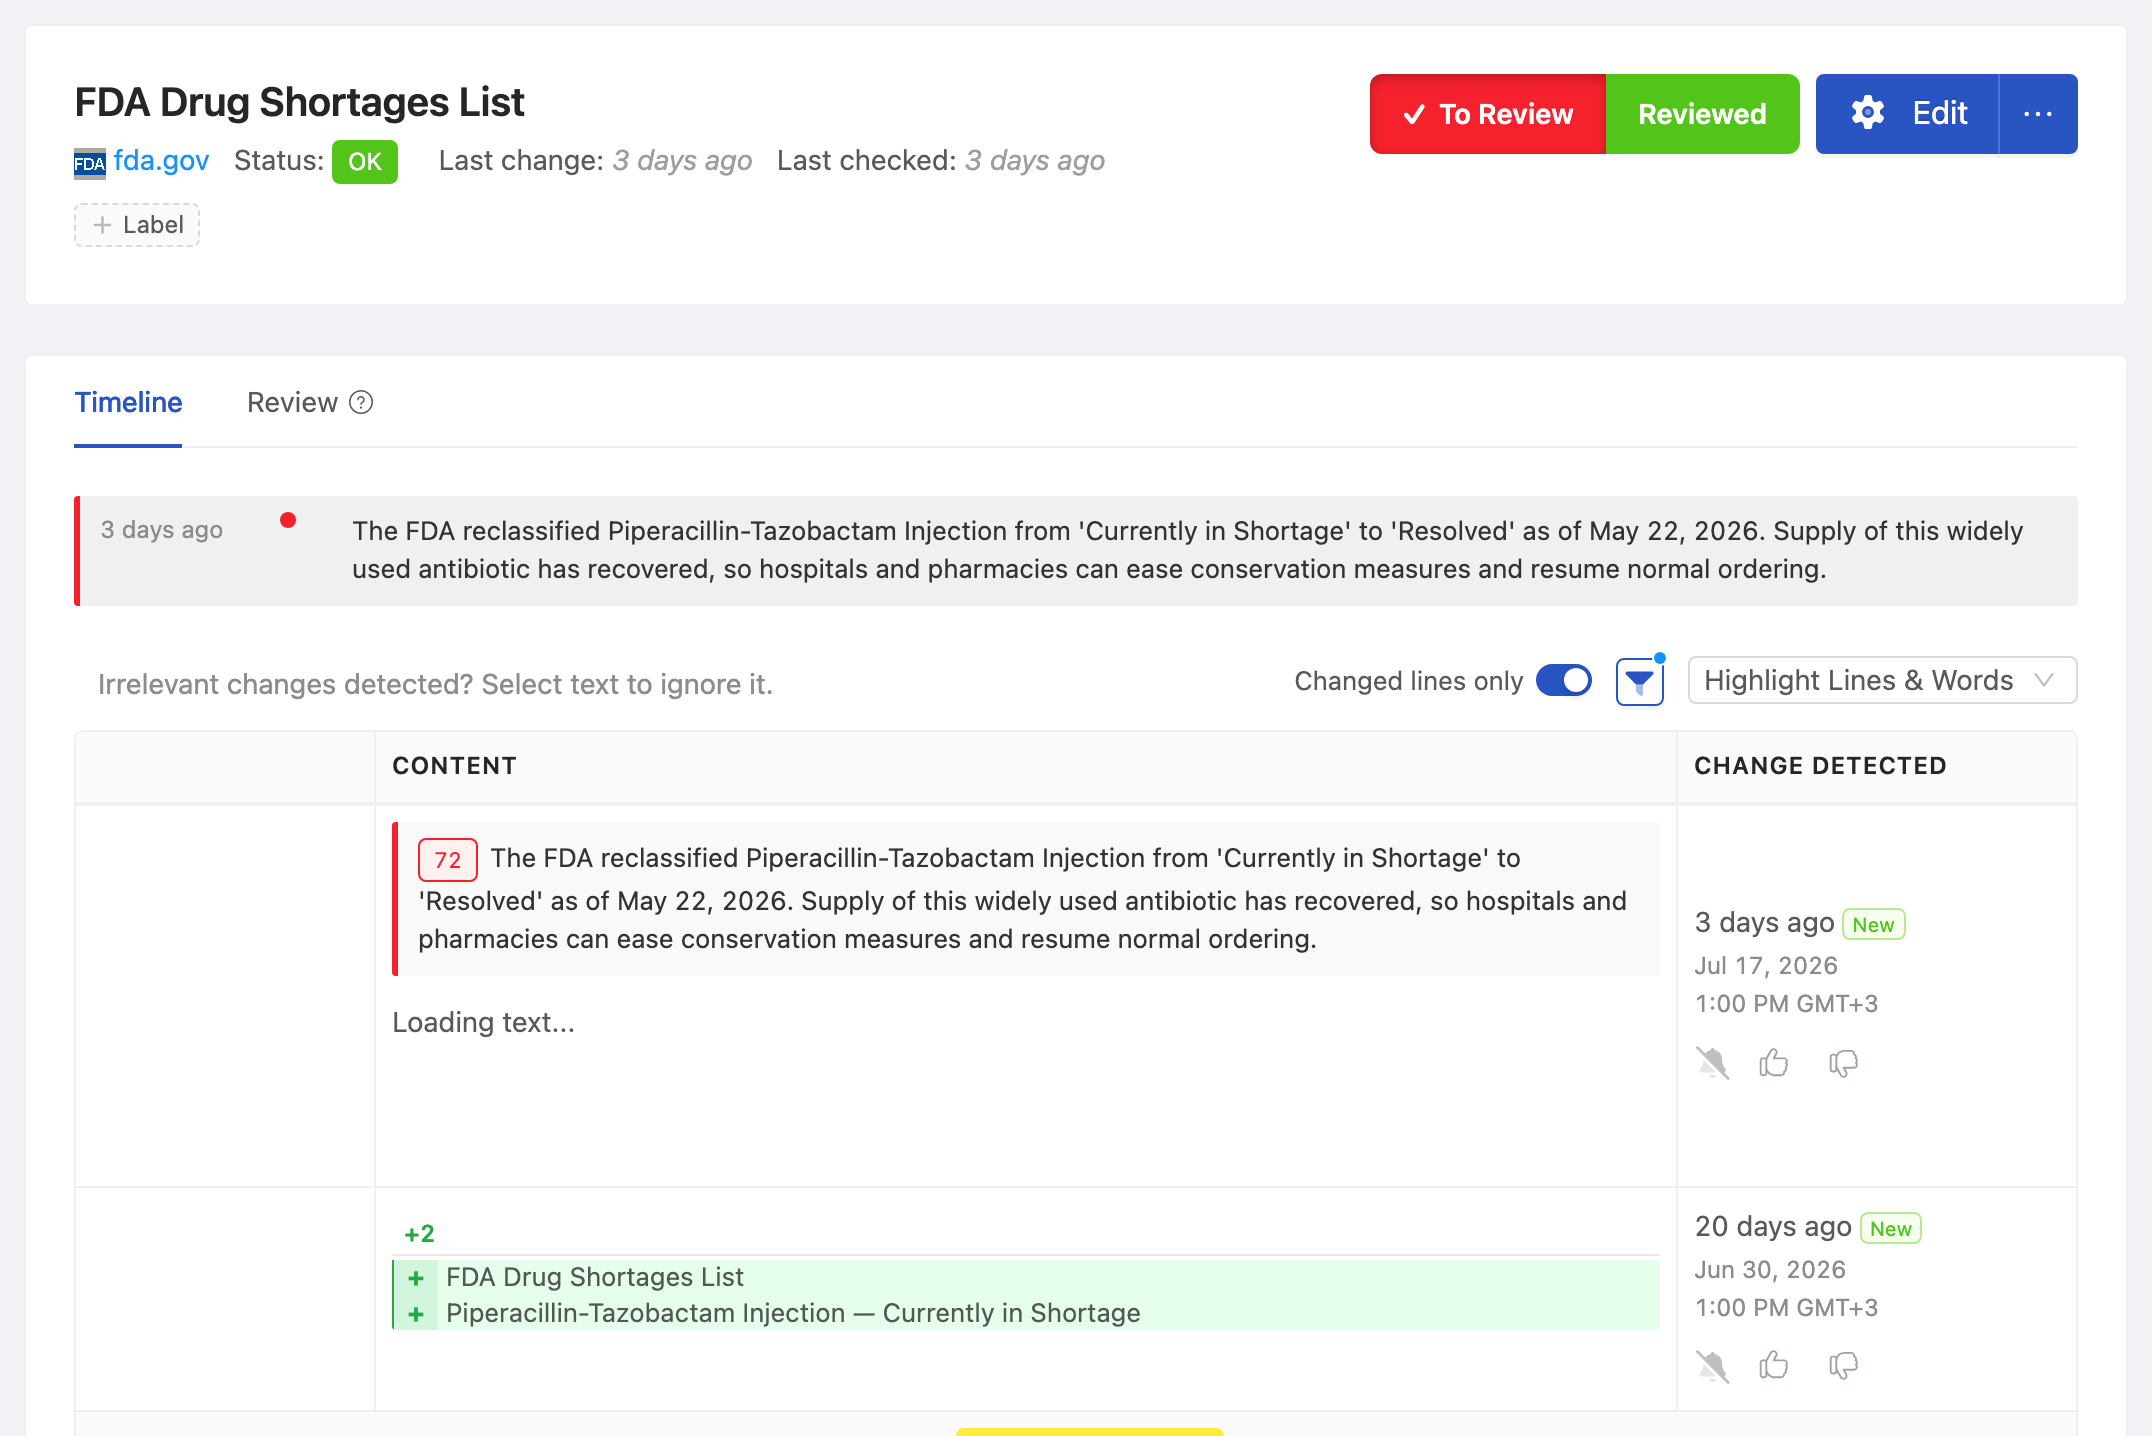Viewport: 2152px width, 1436px height.
Task: Click the red 72 importance badge
Action: [x=447, y=860]
